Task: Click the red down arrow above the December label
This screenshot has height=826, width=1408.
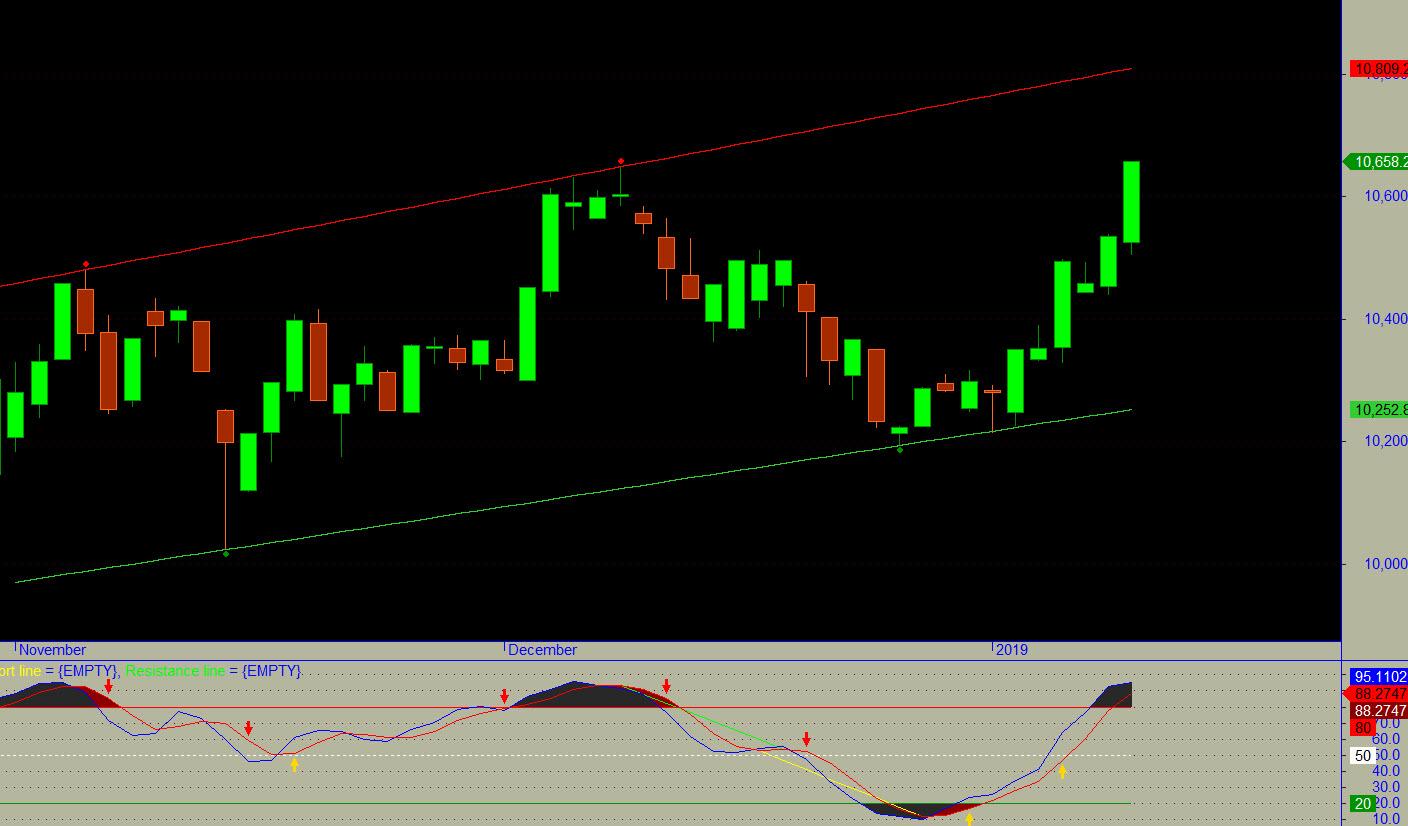Action: tap(505, 696)
